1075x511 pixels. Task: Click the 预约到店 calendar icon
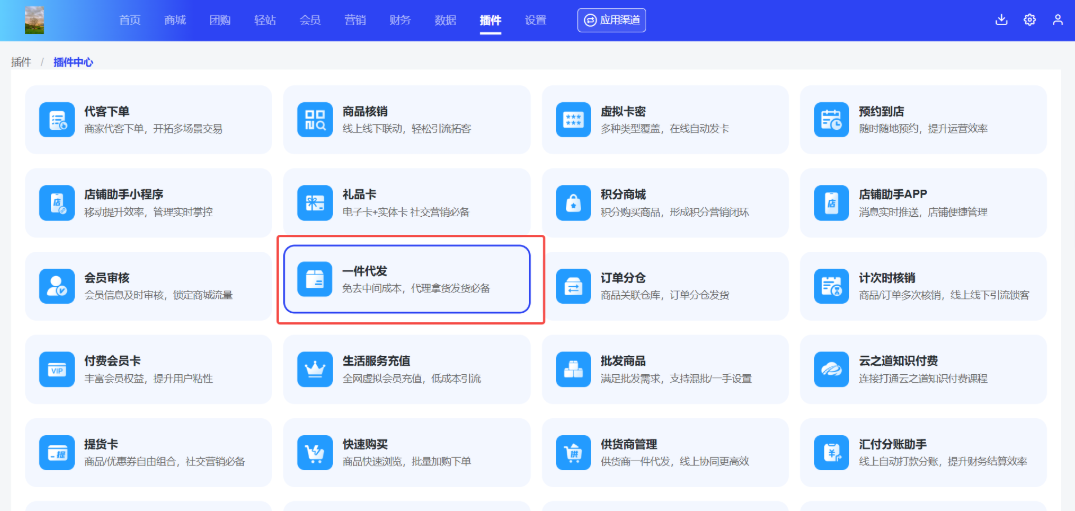(x=832, y=120)
